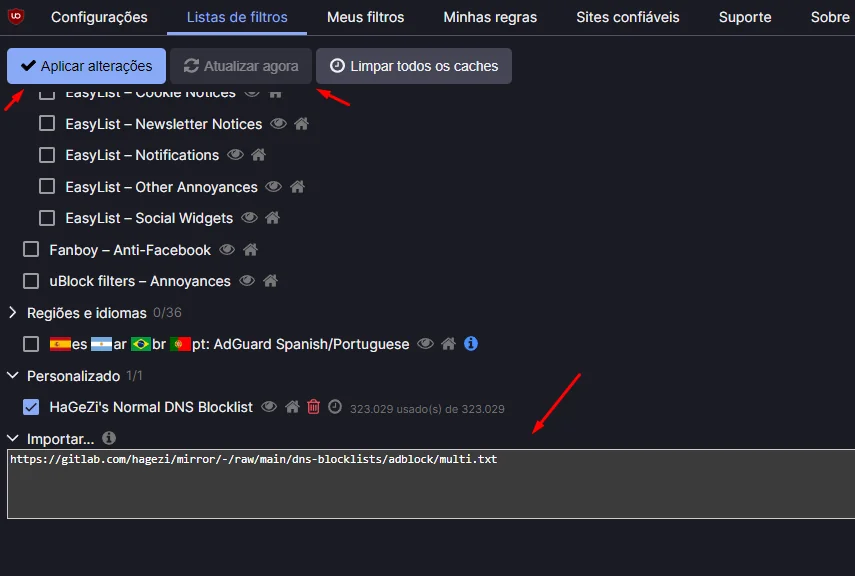Screen dimensions: 855x576
Task: Collapse the Personalizado section
Action: tap(12, 375)
